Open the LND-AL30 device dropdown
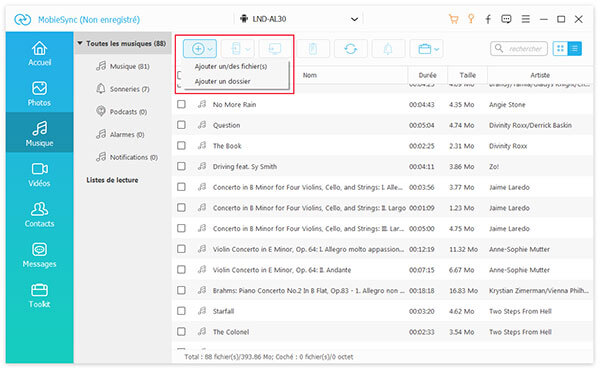Screen dimensions: 600x370 coord(354,19)
